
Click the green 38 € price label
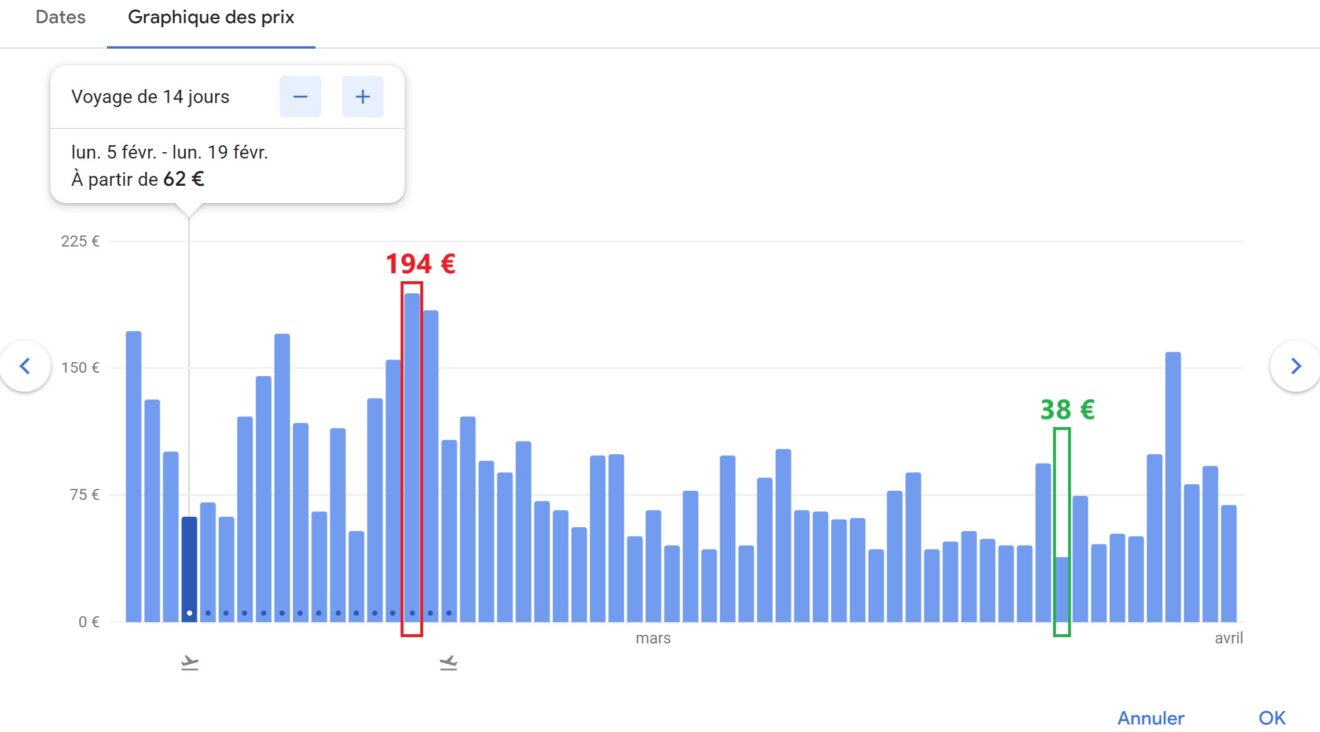pyautogui.click(x=1067, y=410)
